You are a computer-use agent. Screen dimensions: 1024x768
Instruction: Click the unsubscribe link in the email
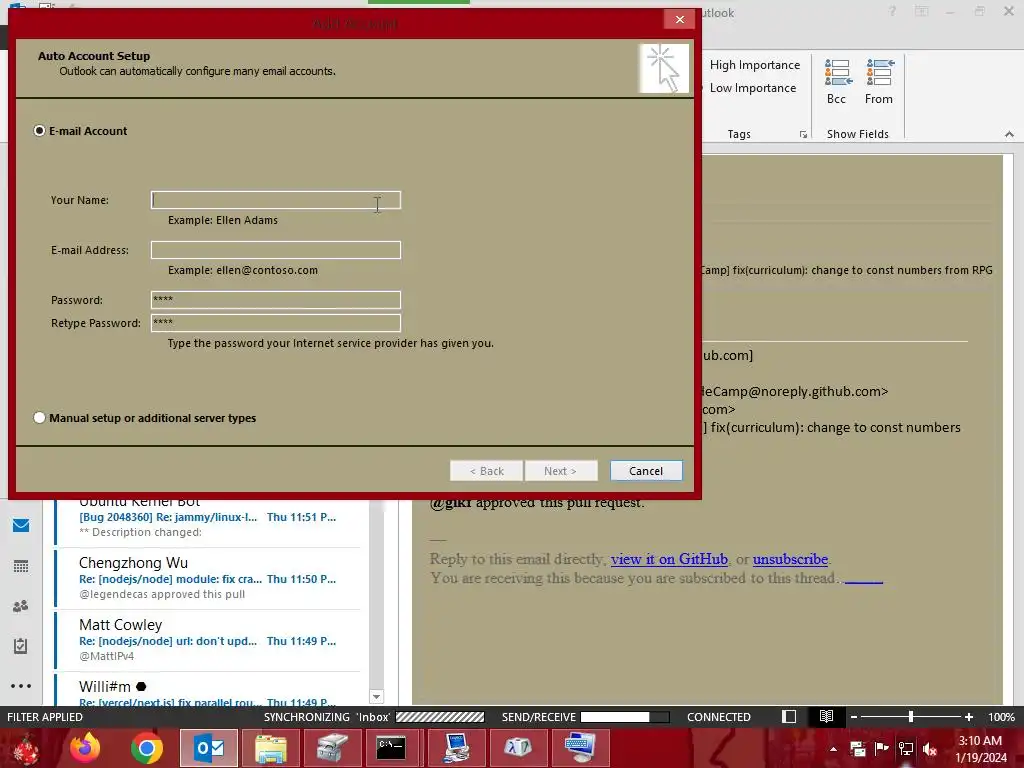[790, 559]
